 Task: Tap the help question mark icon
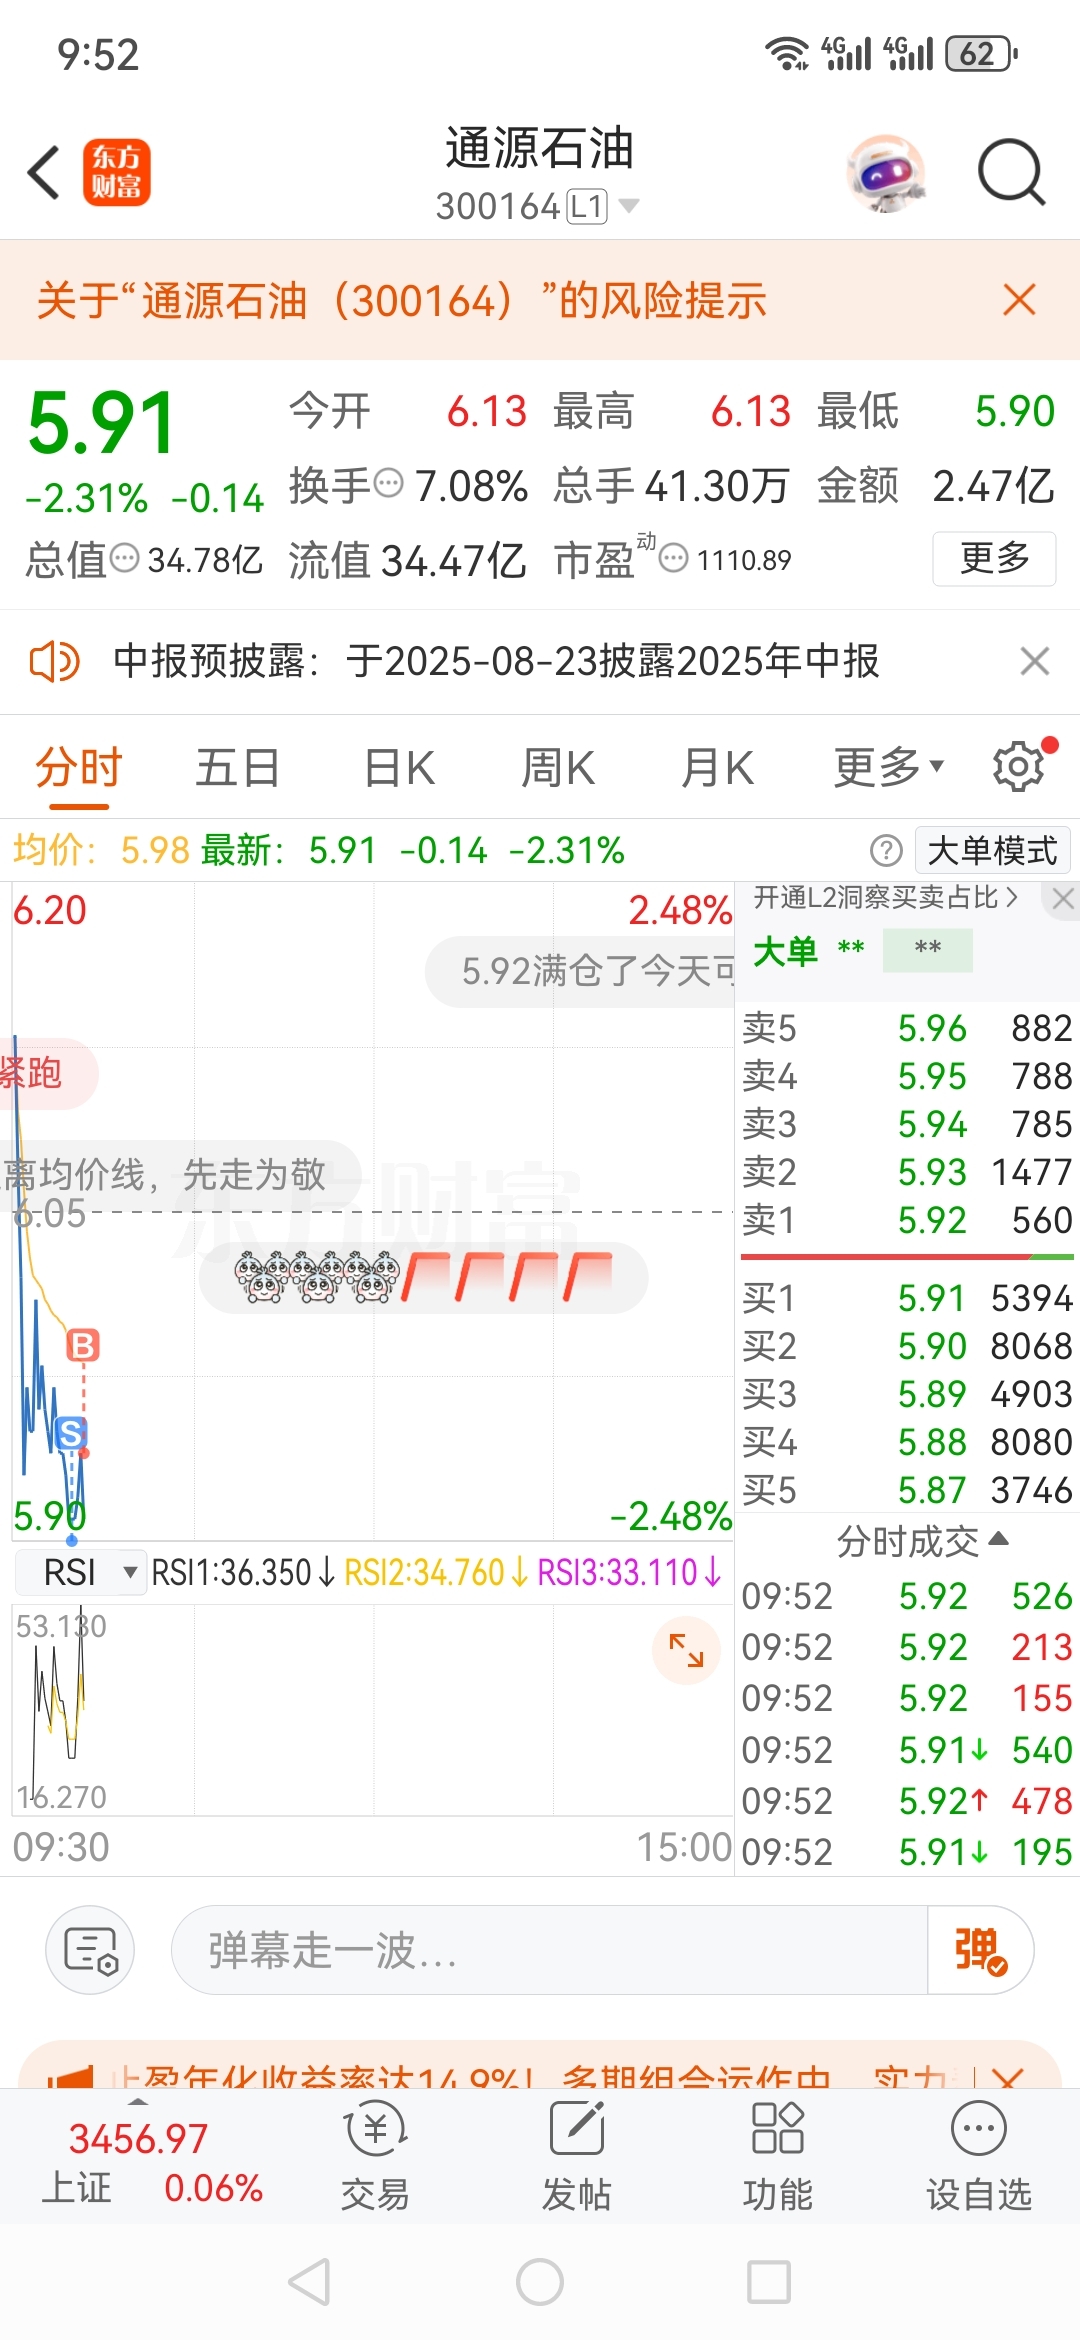886,851
